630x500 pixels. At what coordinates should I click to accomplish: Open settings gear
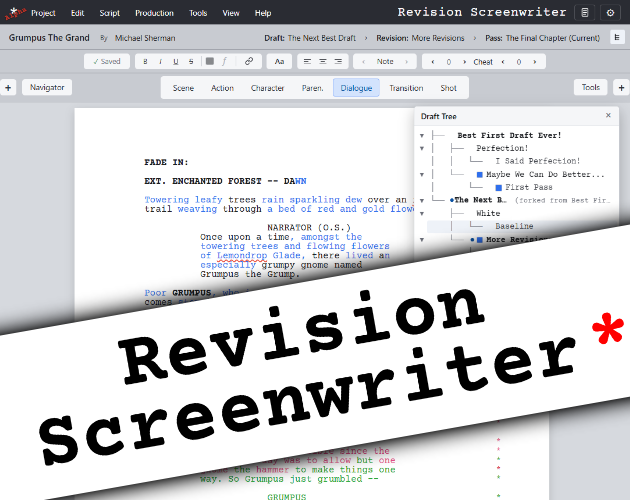click(610, 12)
